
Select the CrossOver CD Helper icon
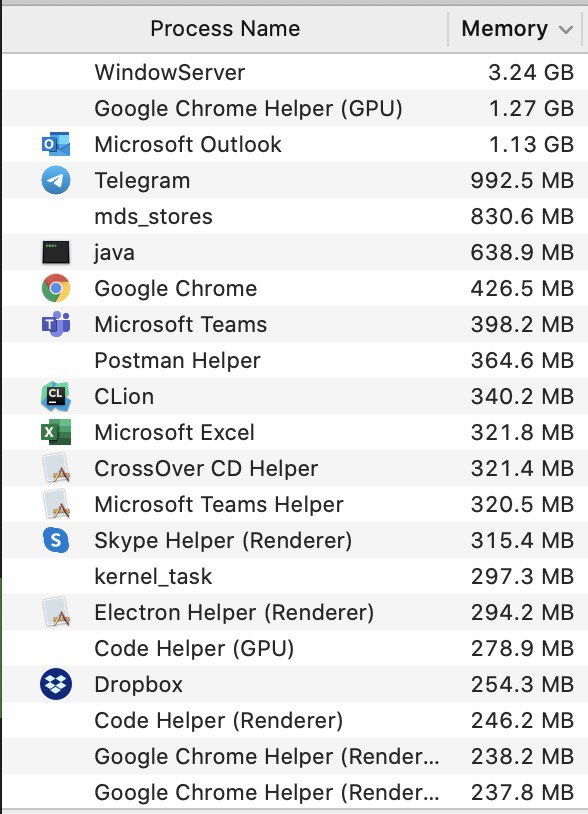(x=56, y=468)
